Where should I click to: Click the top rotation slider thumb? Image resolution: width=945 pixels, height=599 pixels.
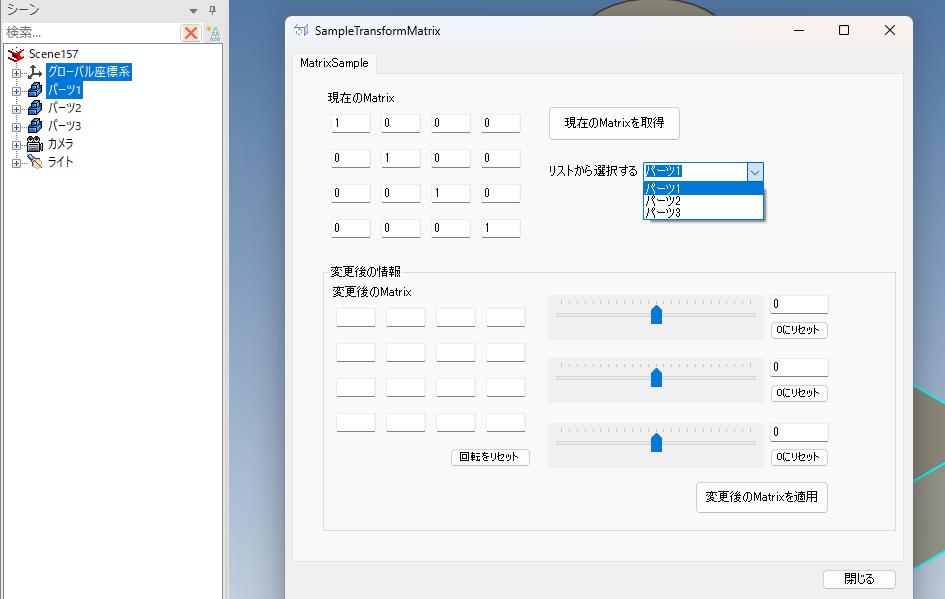click(656, 315)
